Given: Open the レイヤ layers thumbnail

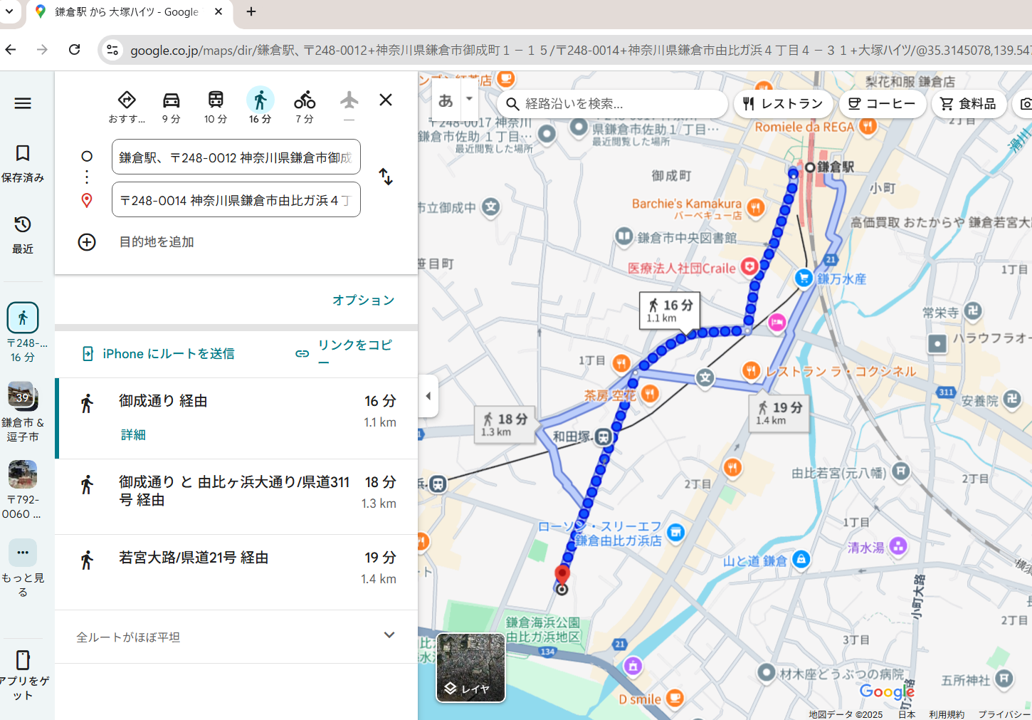Looking at the screenshot, I should [x=471, y=667].
